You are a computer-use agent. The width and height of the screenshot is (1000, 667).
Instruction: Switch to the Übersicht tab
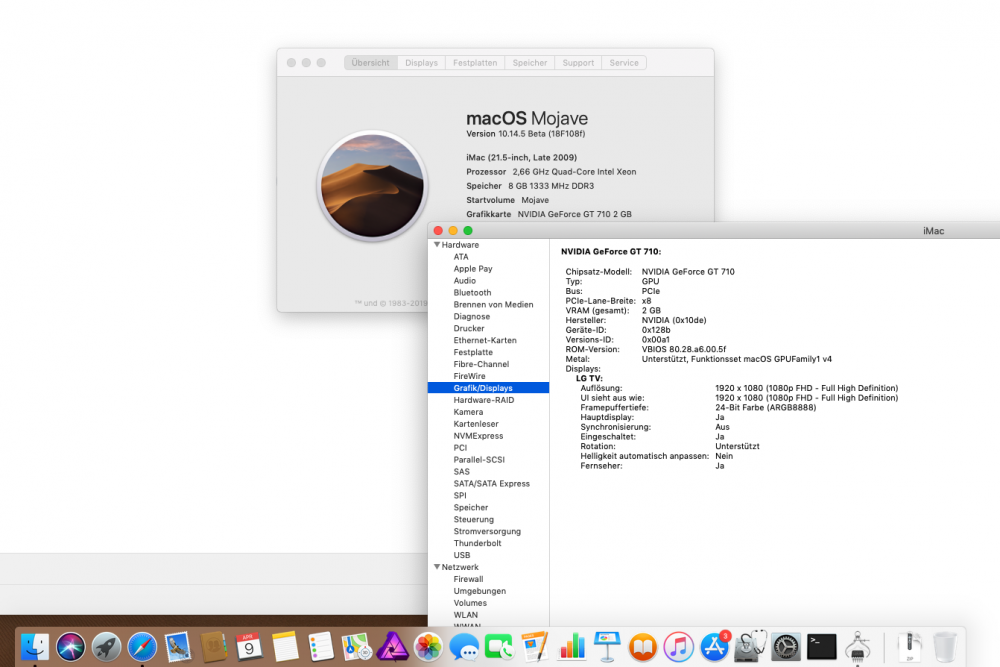pos(370,62)
